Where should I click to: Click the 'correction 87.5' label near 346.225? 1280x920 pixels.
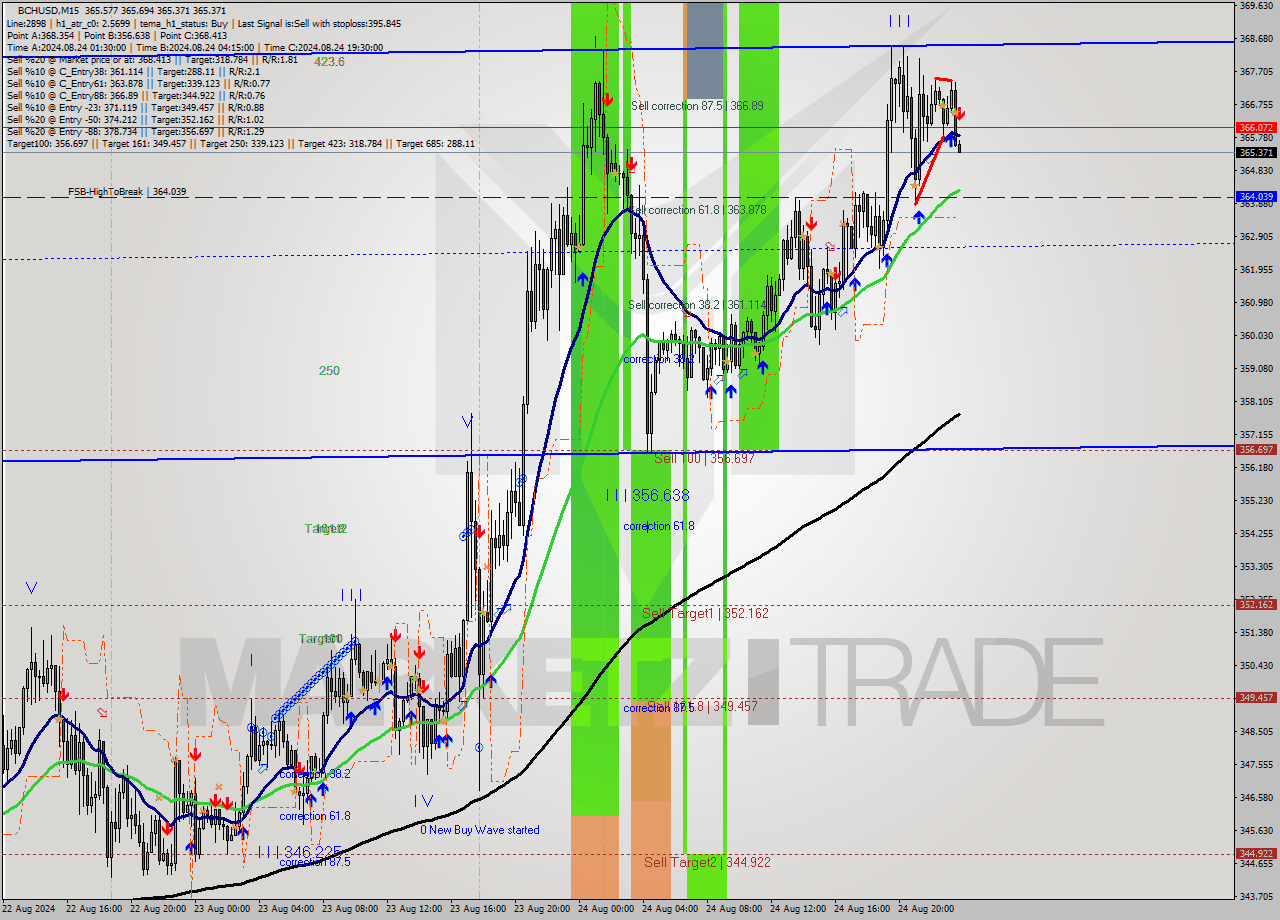315,862
